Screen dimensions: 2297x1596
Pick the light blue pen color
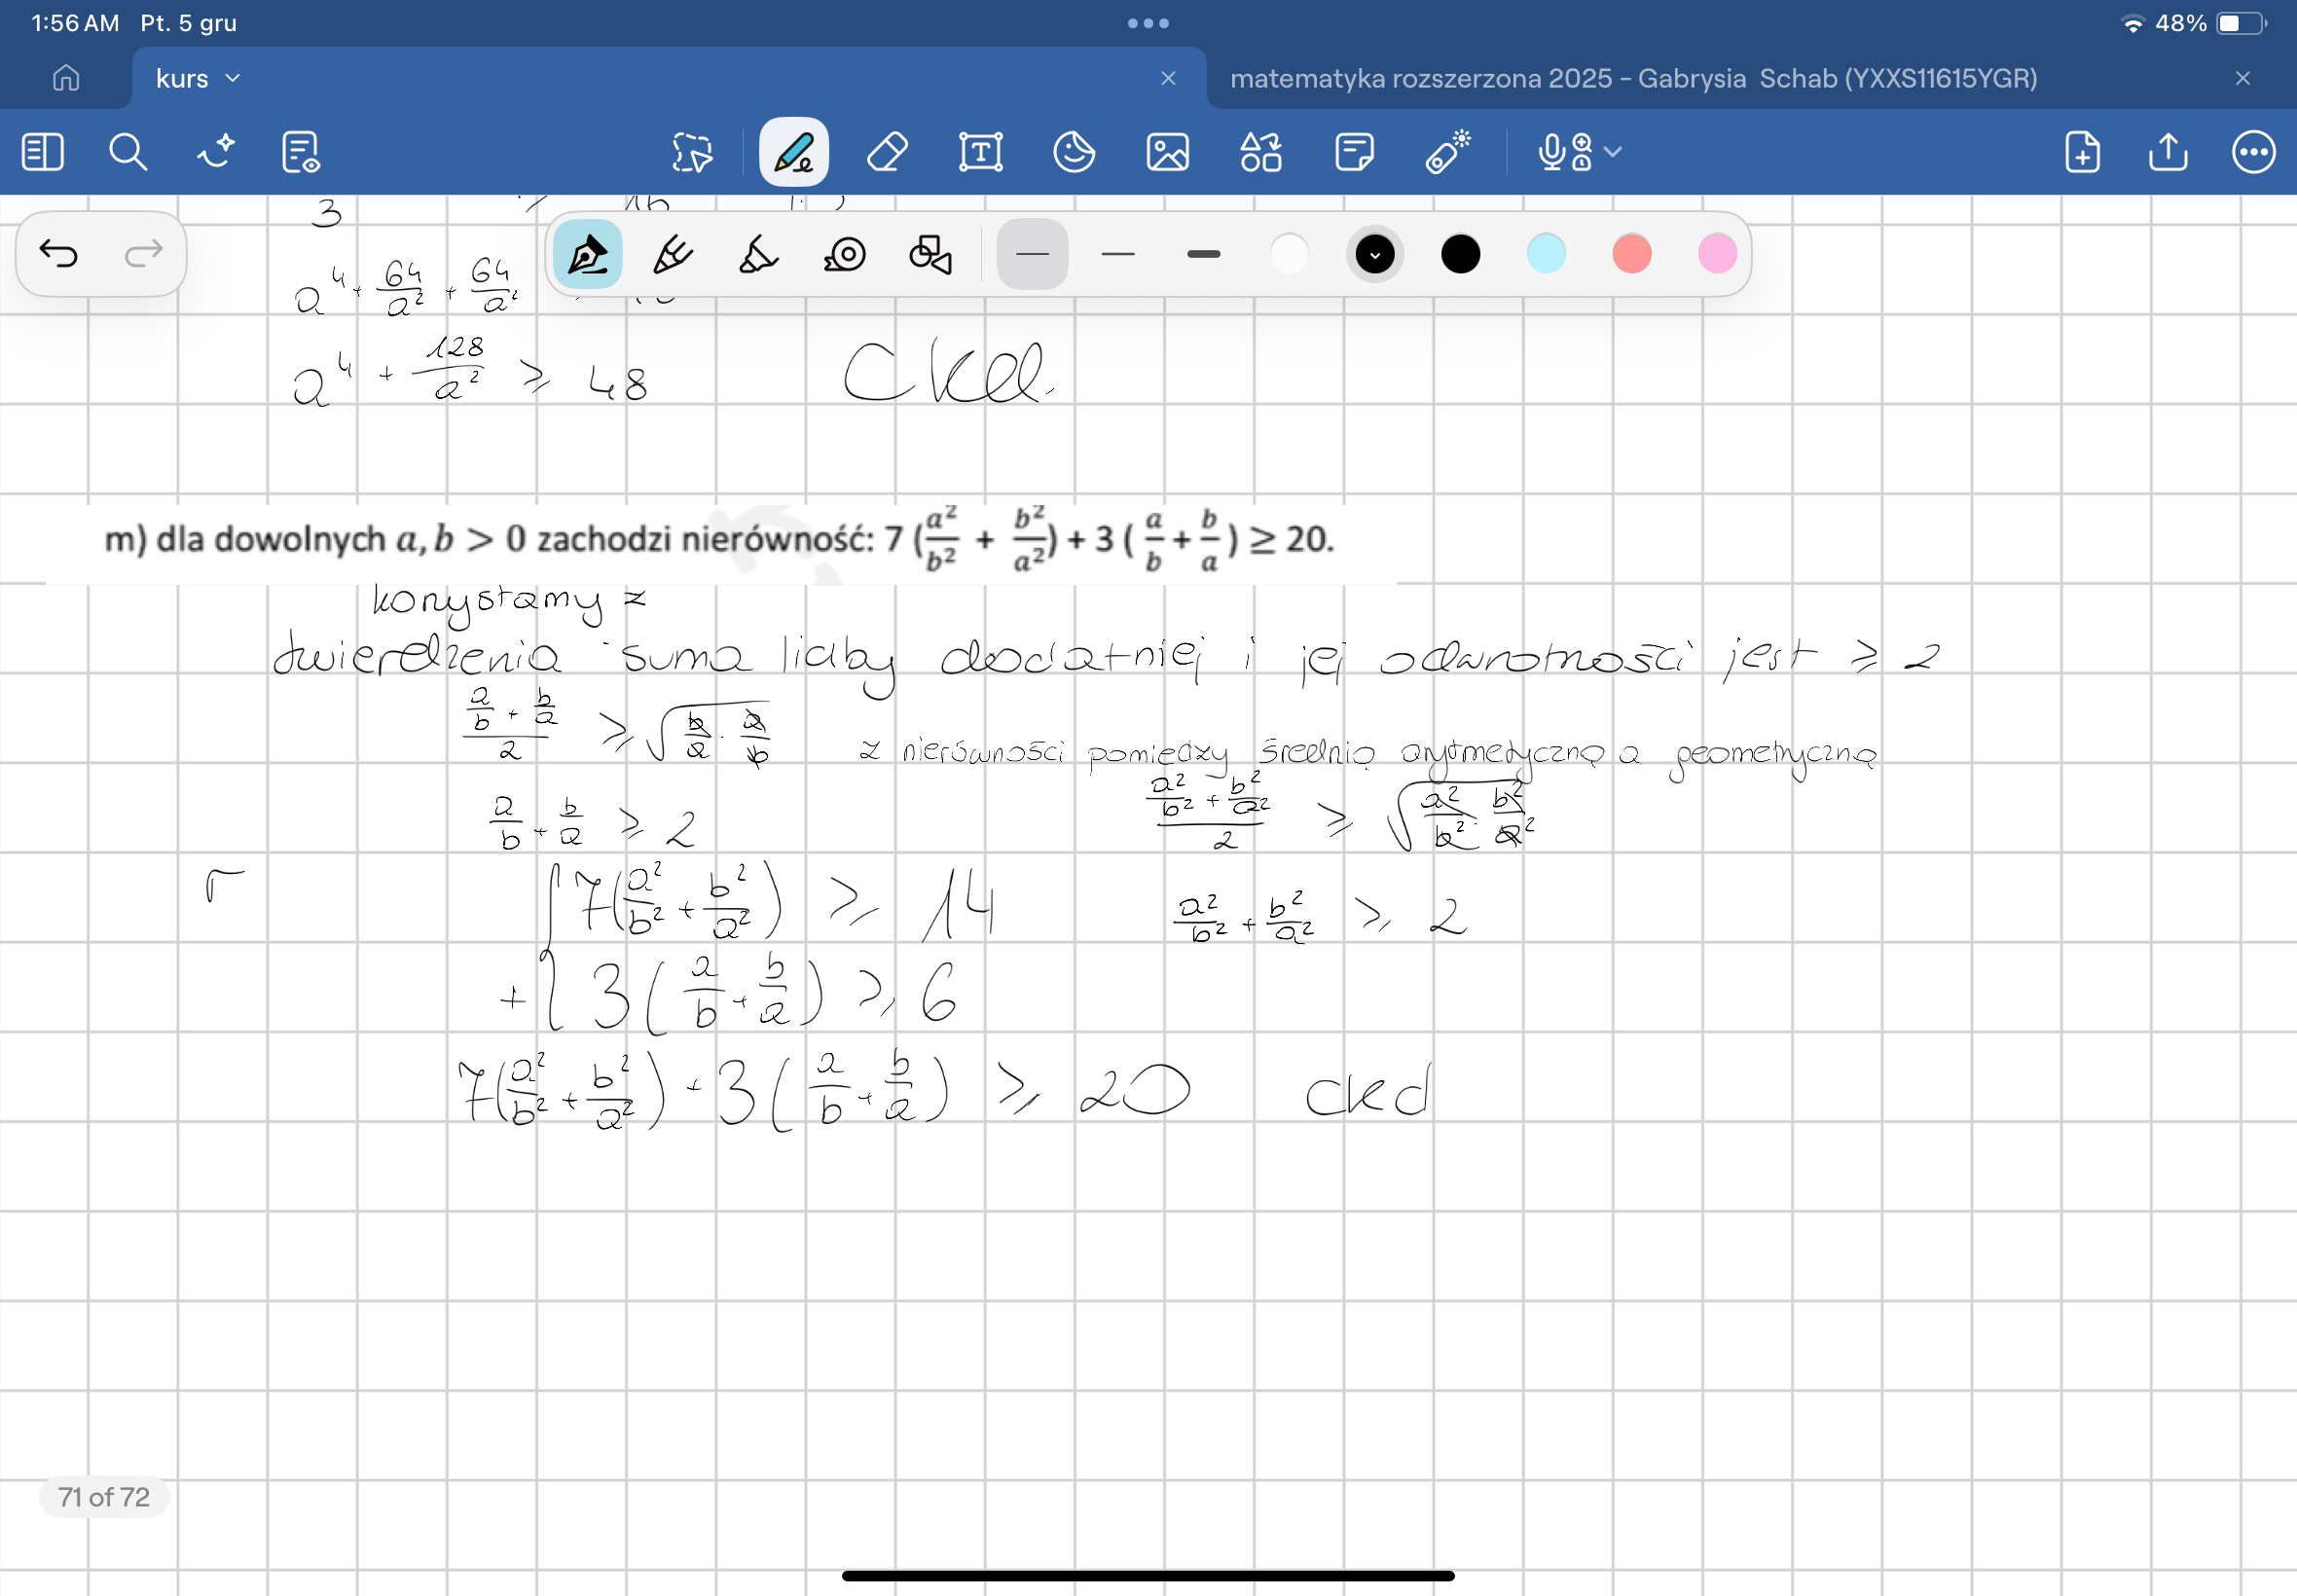(1545, 255)
